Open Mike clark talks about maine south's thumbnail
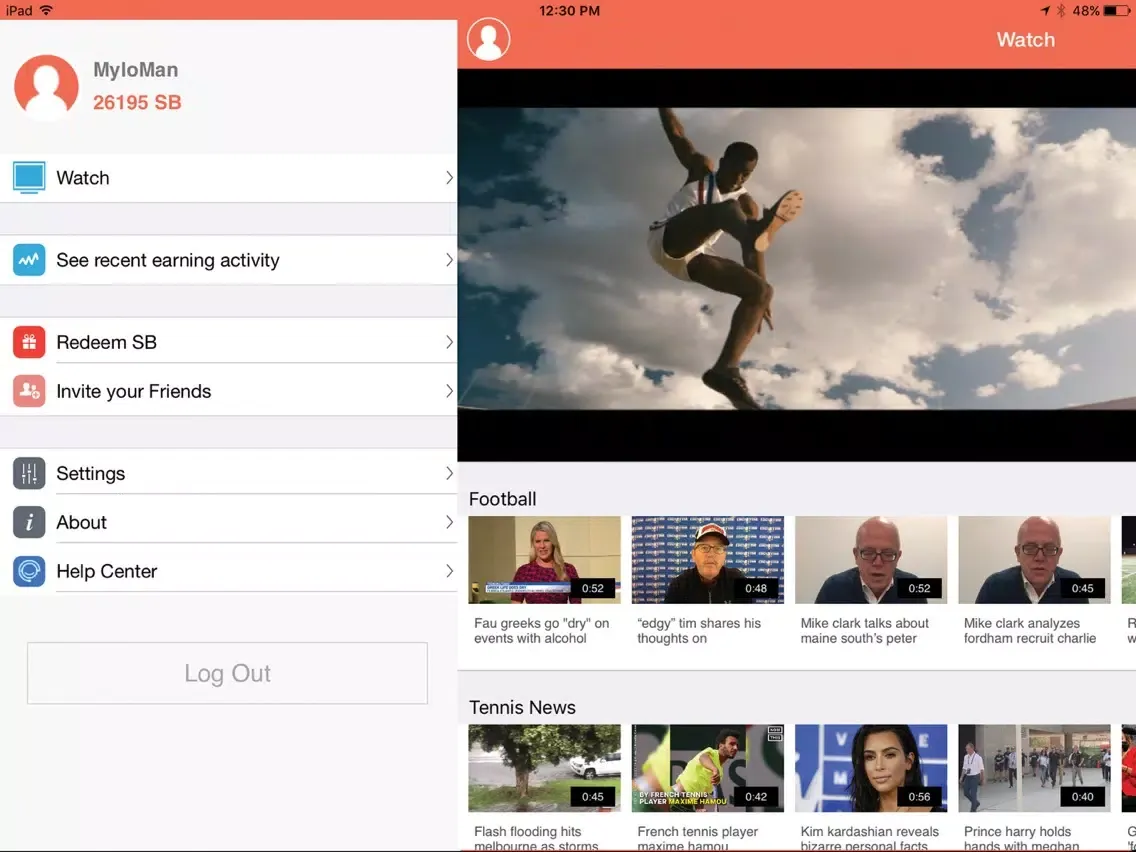The width and height of the screenshot is (1136, 852). (x=871, y=560)
